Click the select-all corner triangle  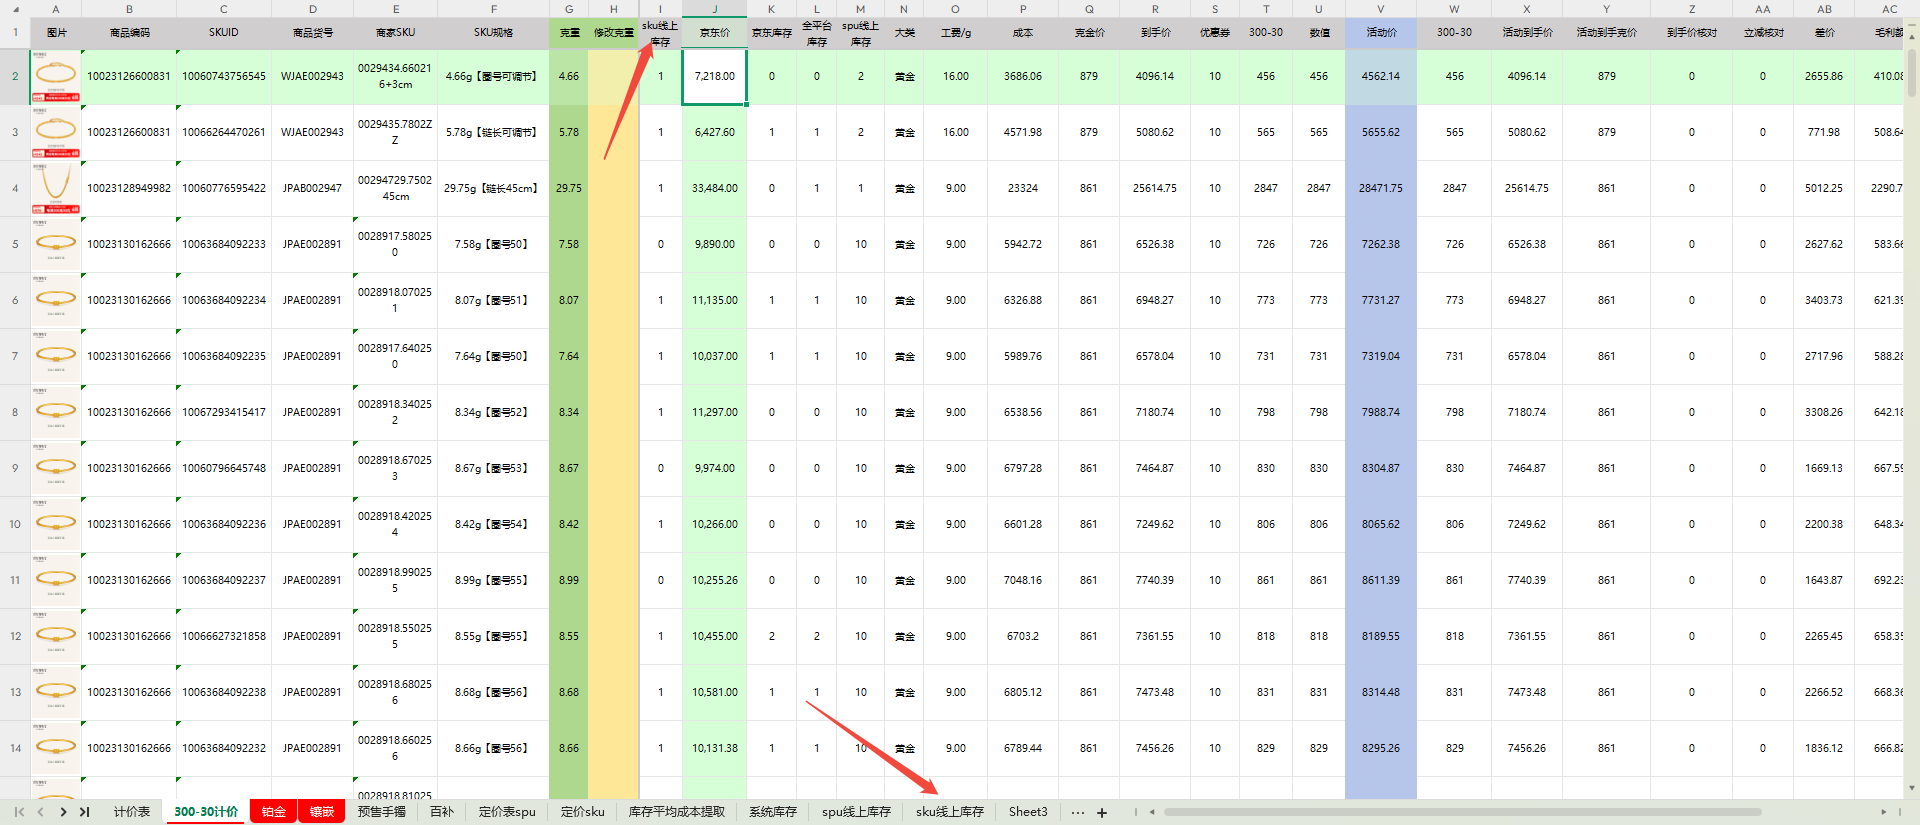coord(15,9)
